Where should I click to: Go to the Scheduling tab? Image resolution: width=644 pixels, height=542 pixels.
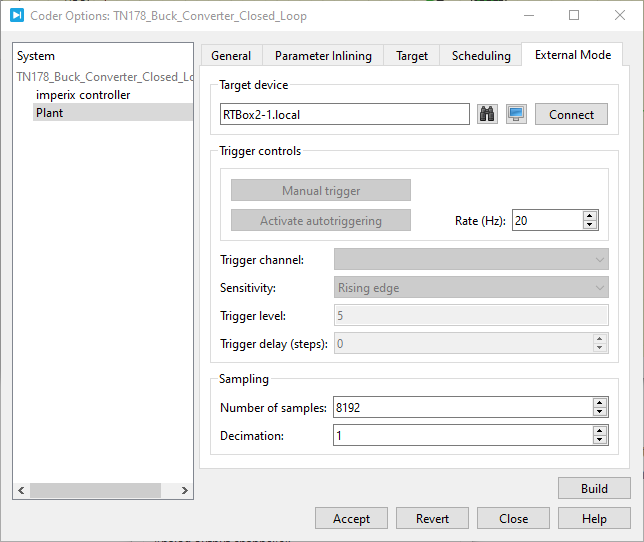[481, 56]
